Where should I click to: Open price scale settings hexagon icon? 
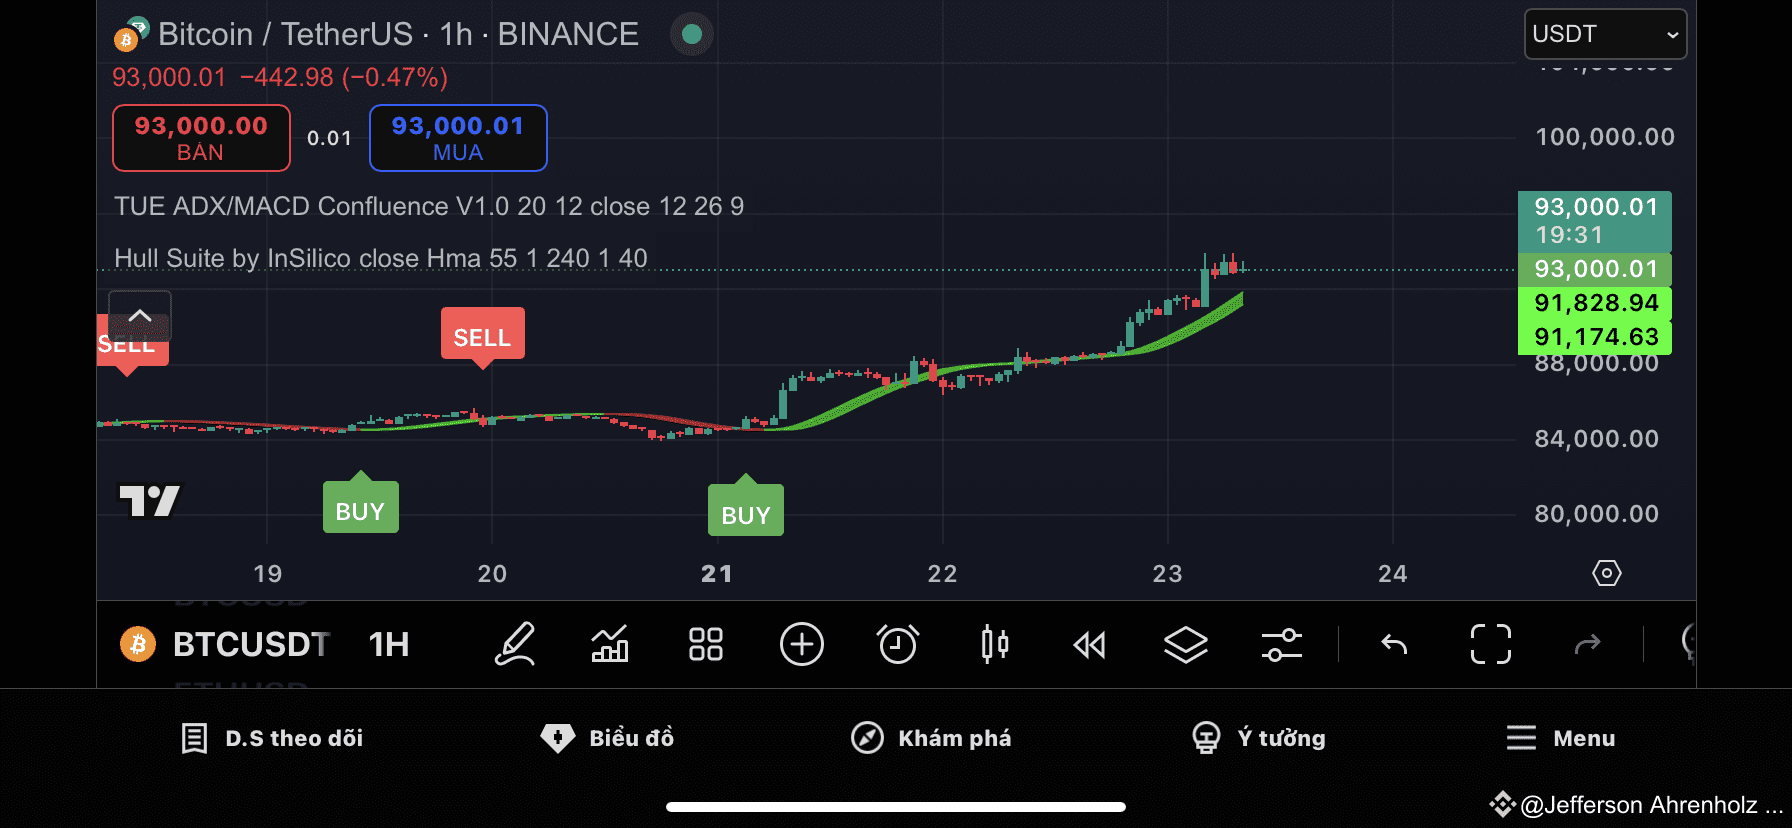pyautogui.click(x=1607, y=573)
